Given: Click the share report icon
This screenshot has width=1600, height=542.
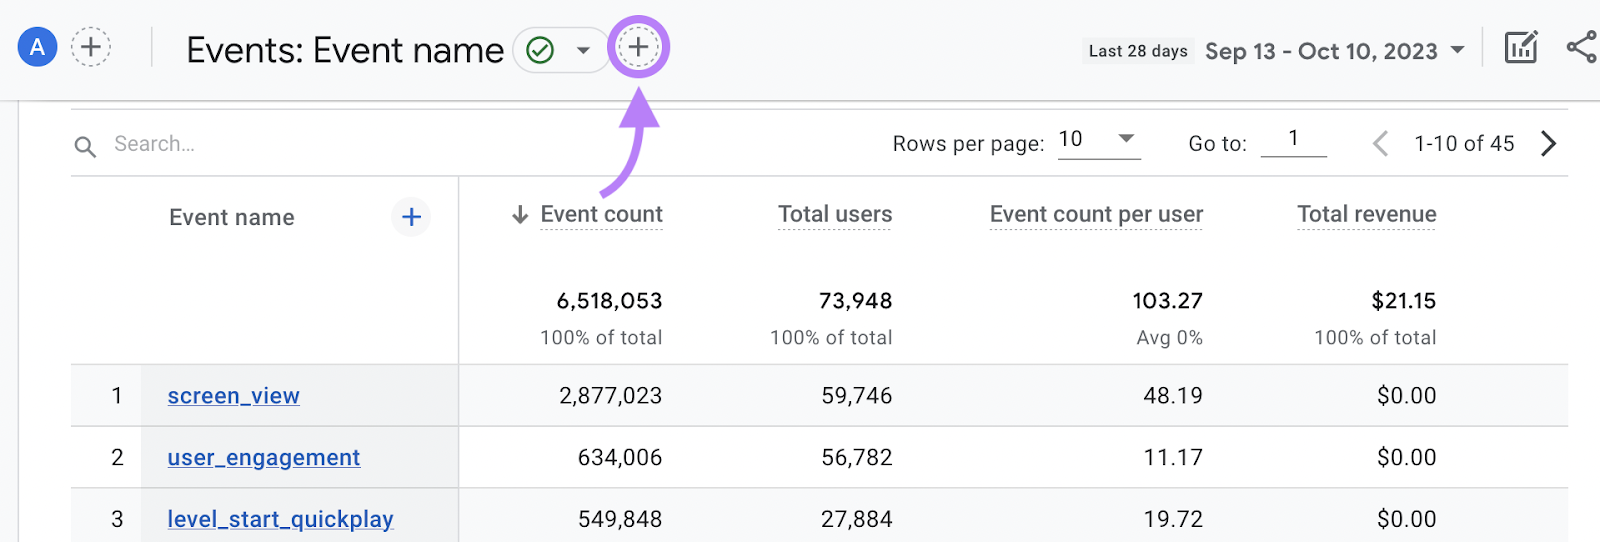Looking at the screenshot, I should pyautogui.click(x=1581, y=47).
